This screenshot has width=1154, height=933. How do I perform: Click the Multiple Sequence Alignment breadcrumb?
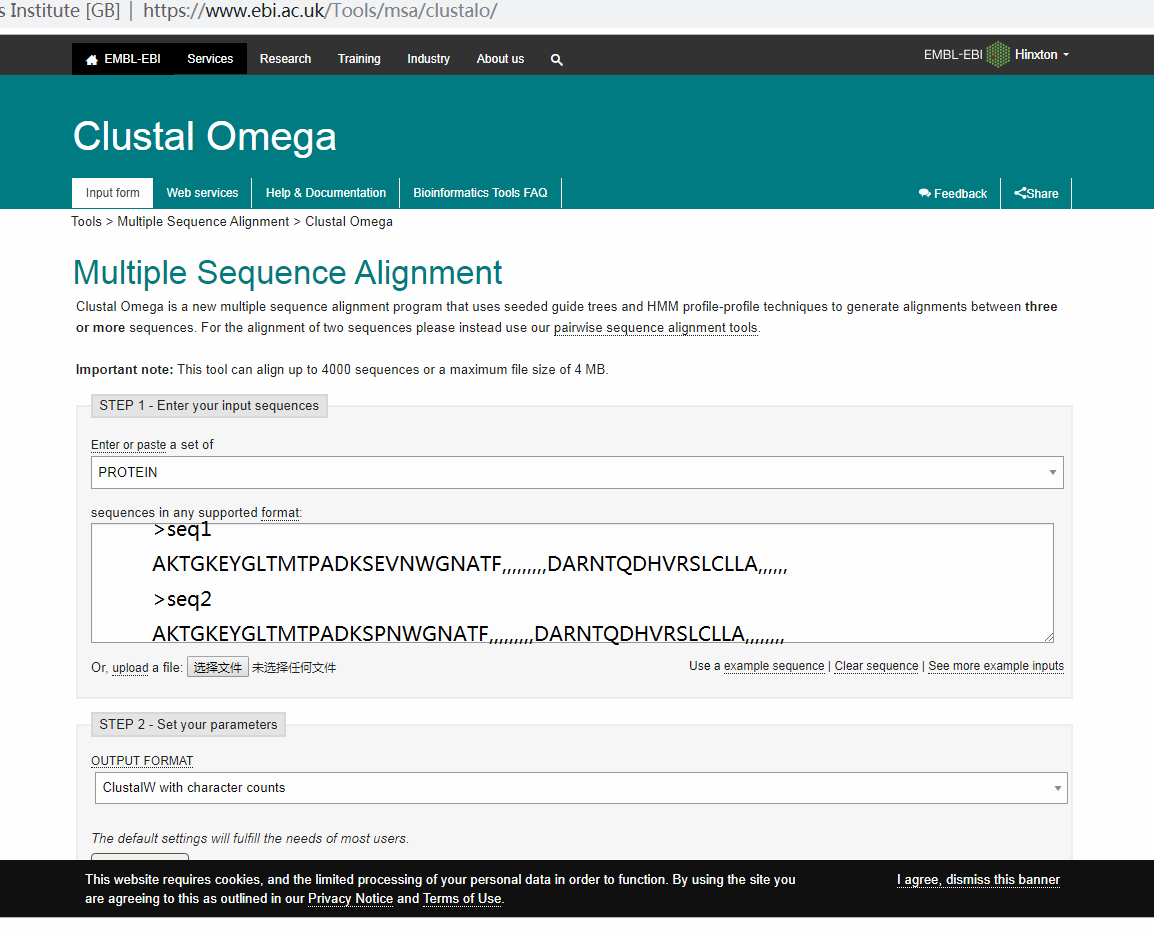203,221
